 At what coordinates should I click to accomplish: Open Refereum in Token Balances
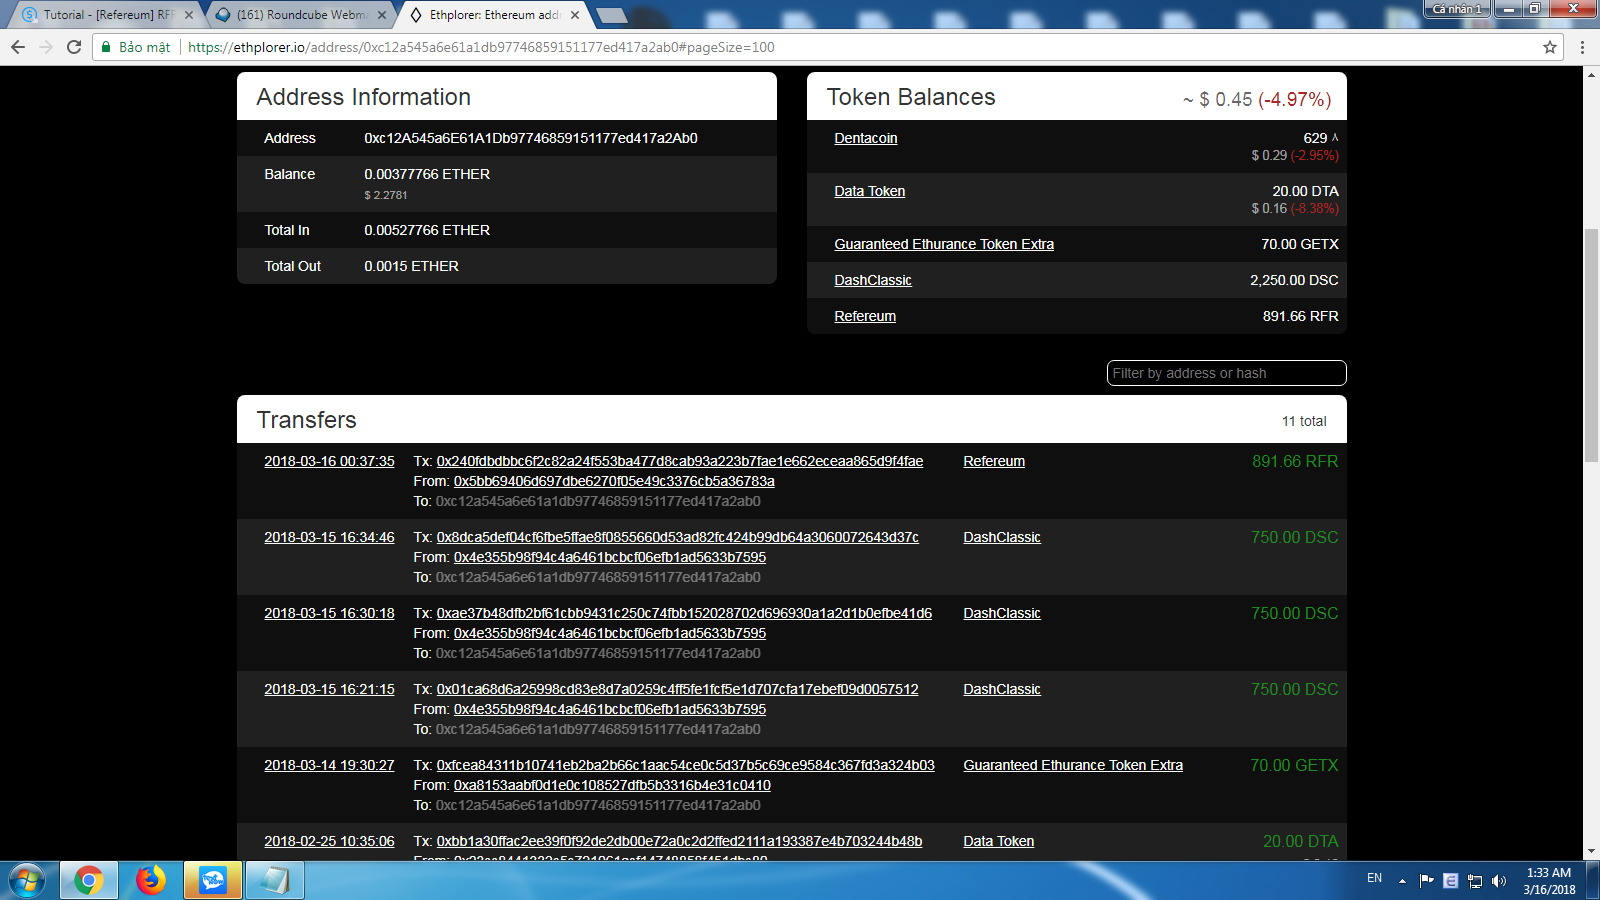click(865, 316)
